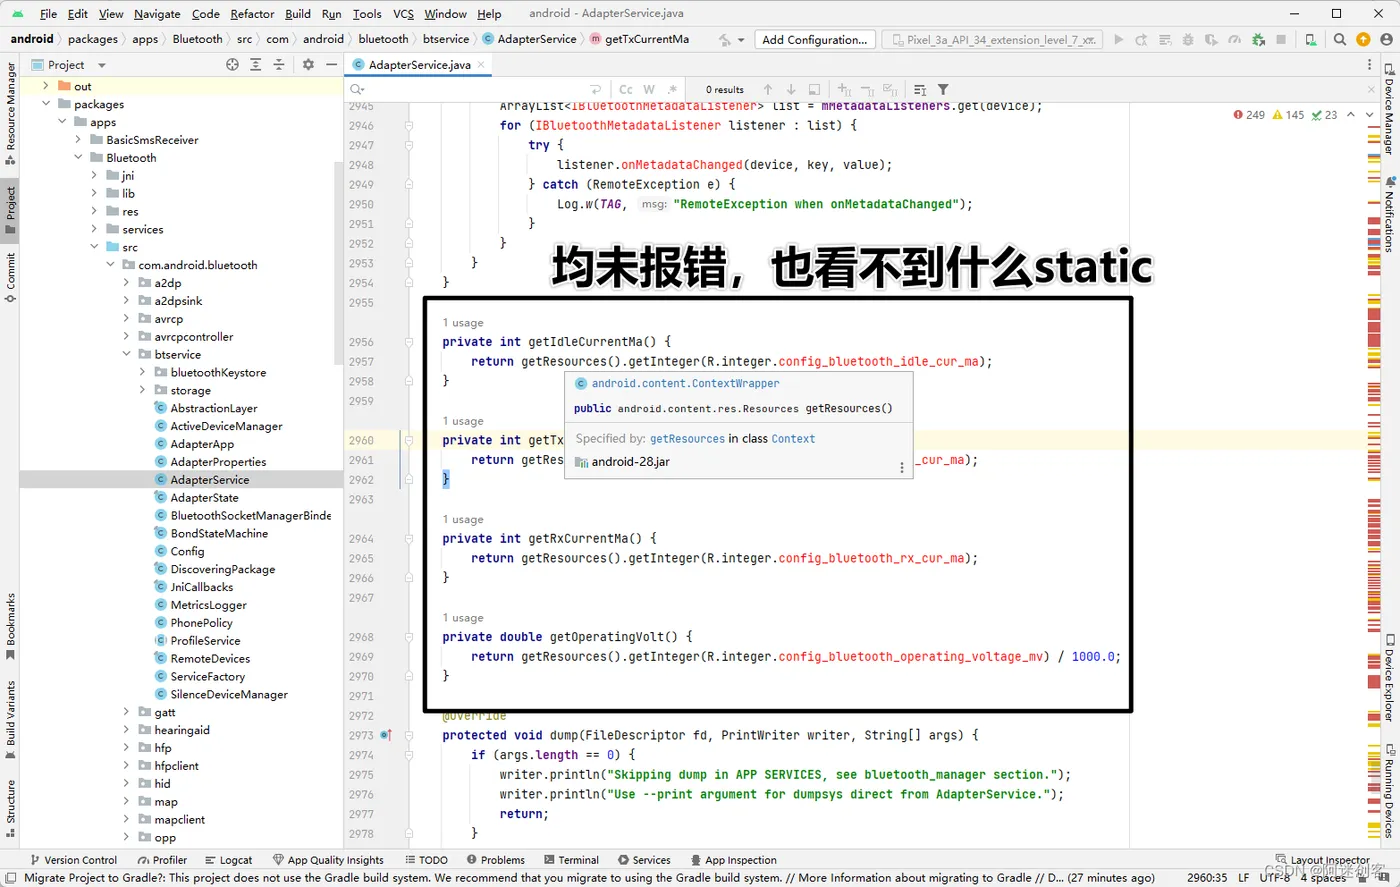The width and height of the screenshot is (1400, 887).
Task: Click Run with Coverage icon
Action: tap(1211, 40)
